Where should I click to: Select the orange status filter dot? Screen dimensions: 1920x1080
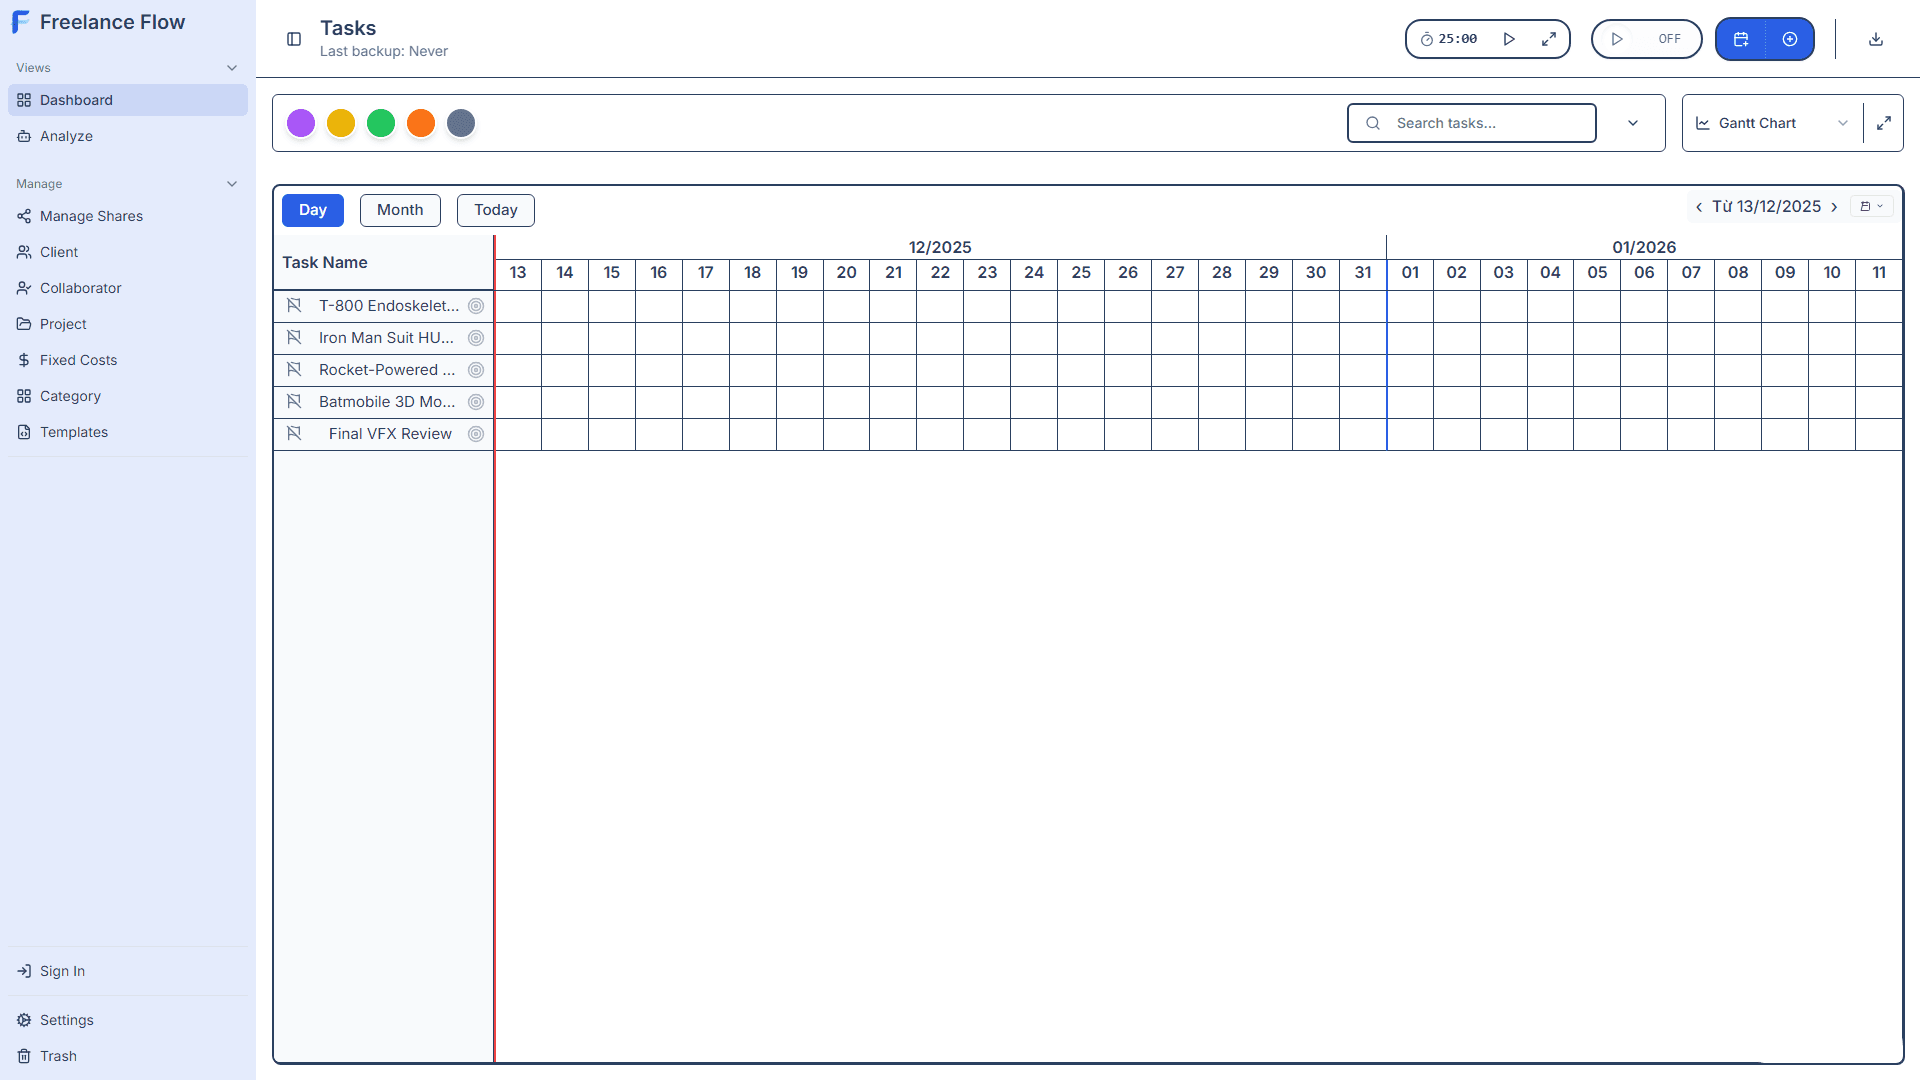coord(421,123)
